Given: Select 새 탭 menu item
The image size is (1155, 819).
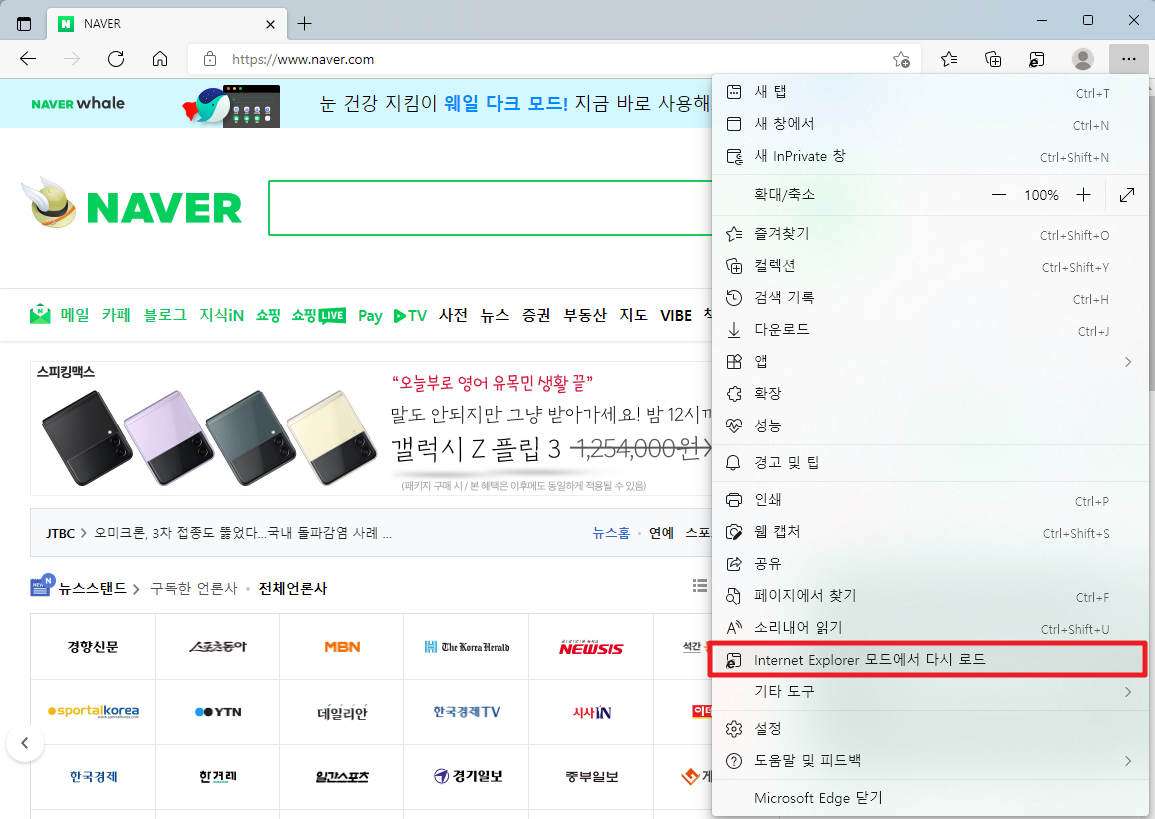Looking at the screenshot, I should point(930,92).
